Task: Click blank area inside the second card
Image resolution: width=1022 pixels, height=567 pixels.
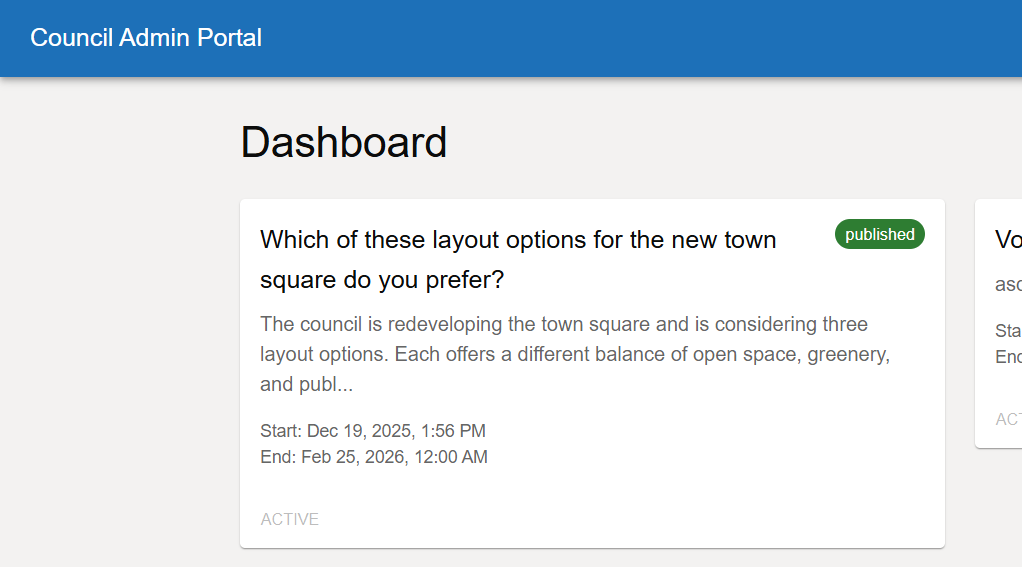Action: (1005, 385)
